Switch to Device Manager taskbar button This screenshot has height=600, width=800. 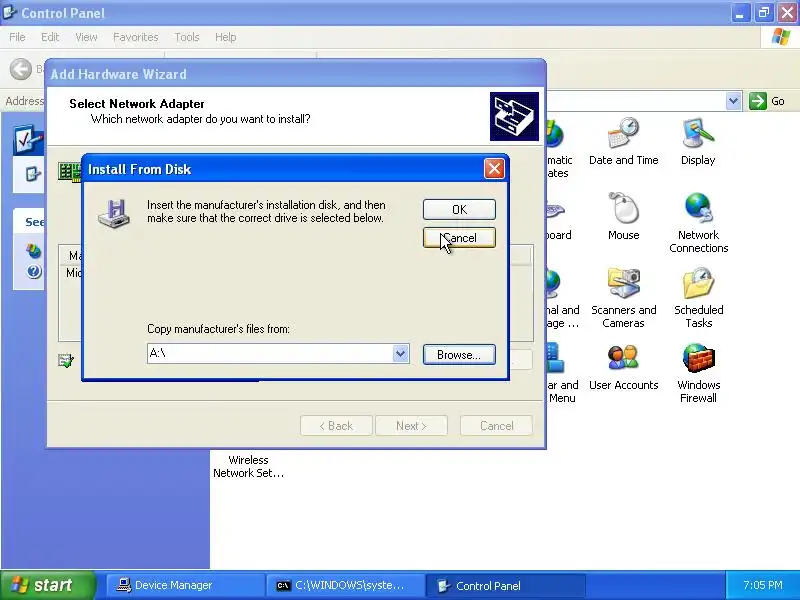click(185, 585)
